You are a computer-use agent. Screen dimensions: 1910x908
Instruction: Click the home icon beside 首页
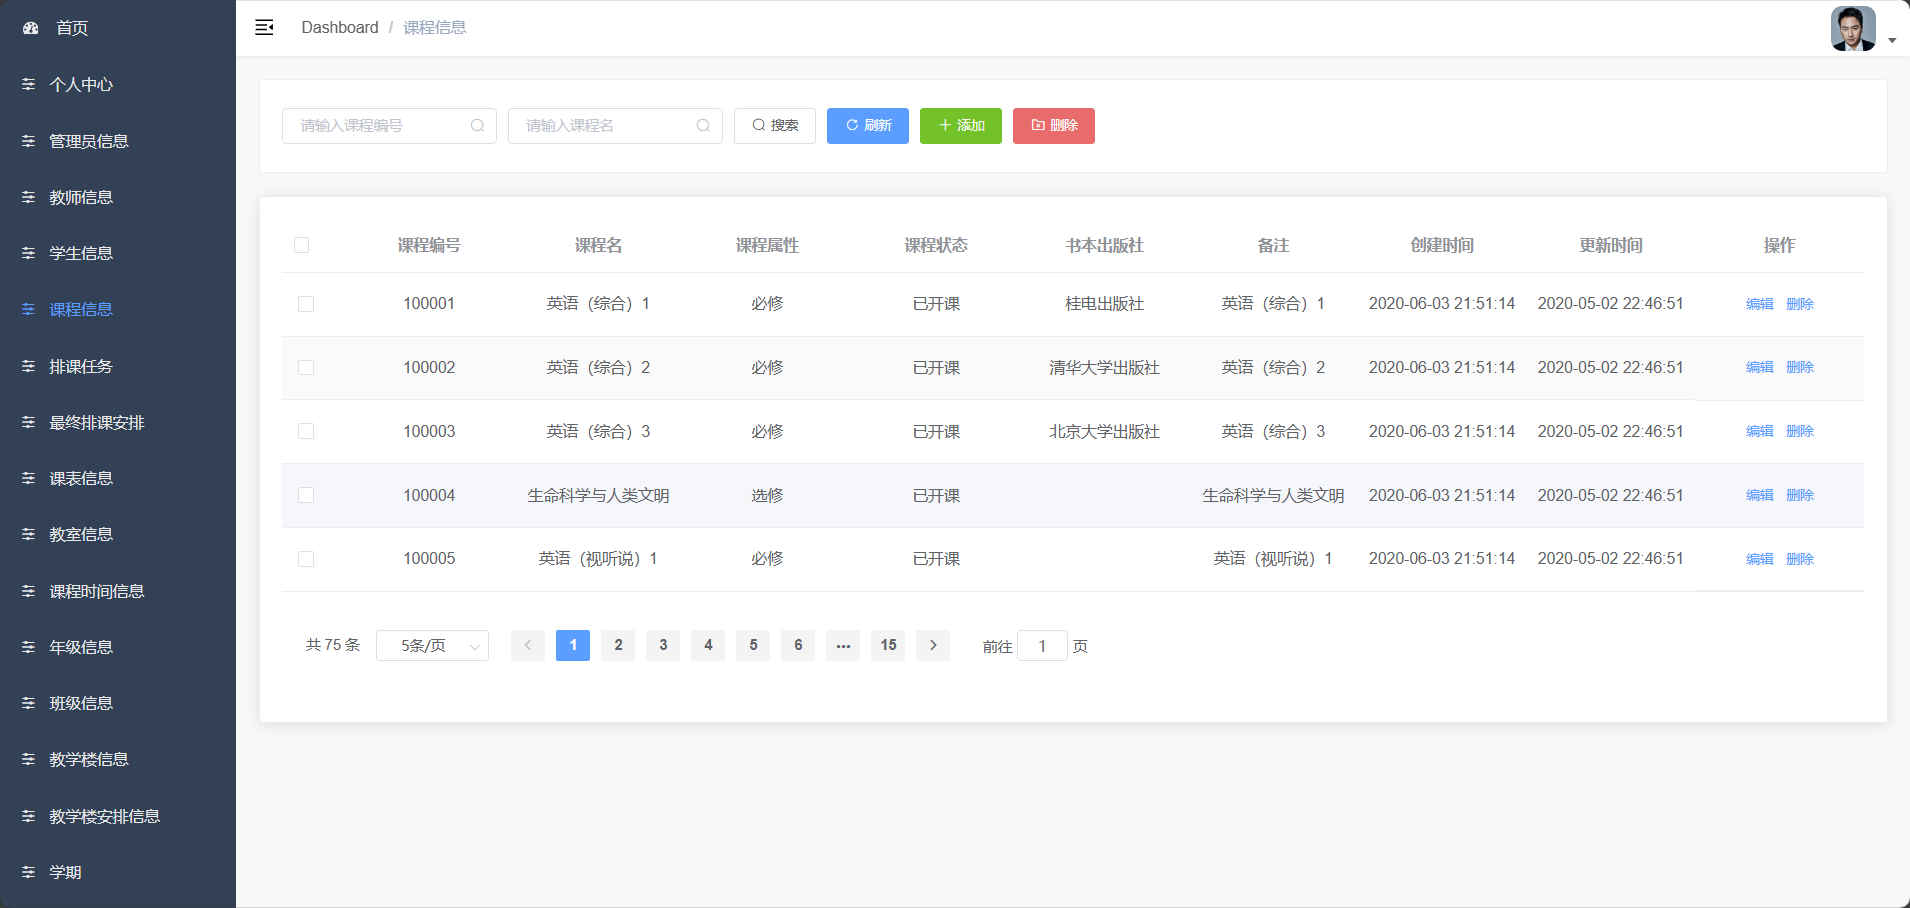click(29, 28)
